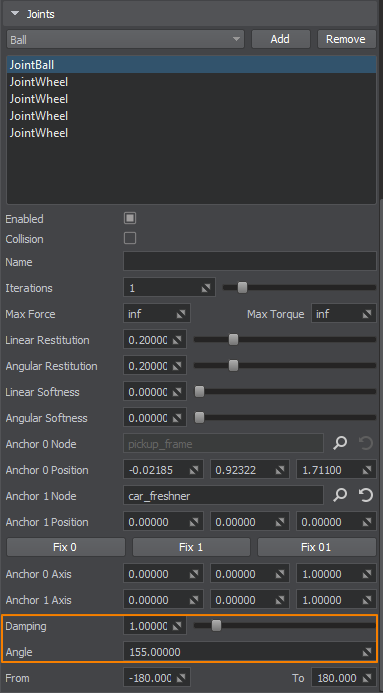
Task: Click the search icon for Anchor 1 Node
Action: [x=340, y=496]
